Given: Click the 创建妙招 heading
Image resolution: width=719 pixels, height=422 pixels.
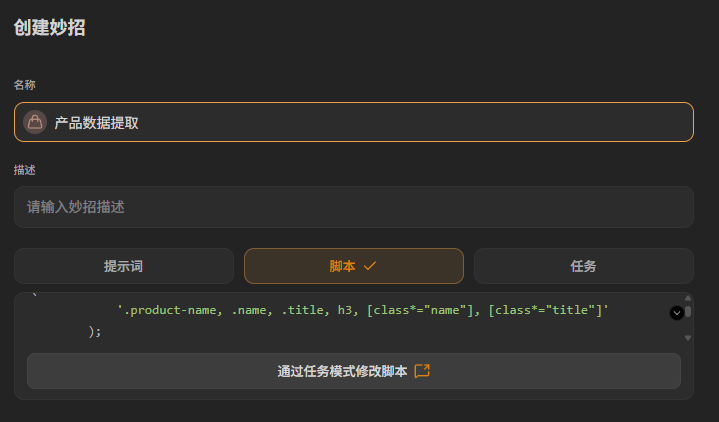Looking at the screenshot, I should click(50, 28).
